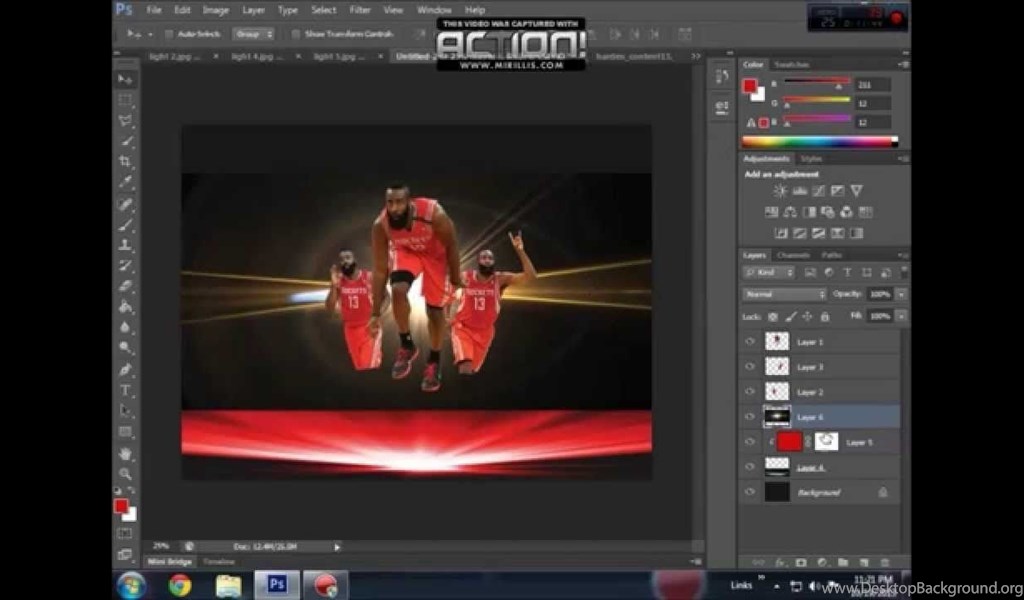Expand the Opacity slider arrow
The image size is (1024, 600).
901,294
